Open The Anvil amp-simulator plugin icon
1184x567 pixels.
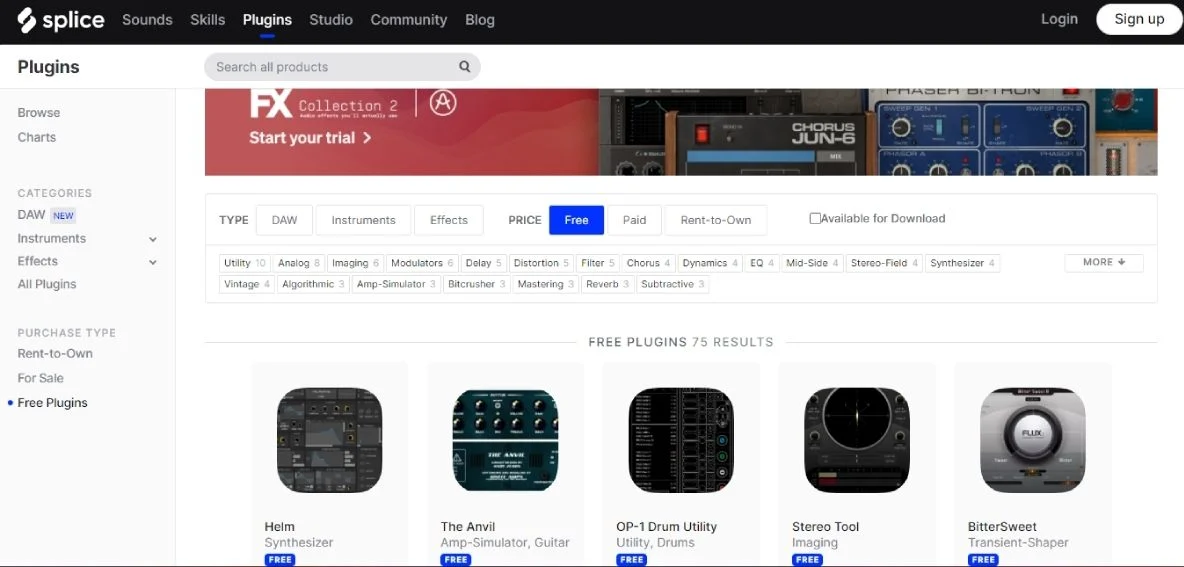point(505,440)
